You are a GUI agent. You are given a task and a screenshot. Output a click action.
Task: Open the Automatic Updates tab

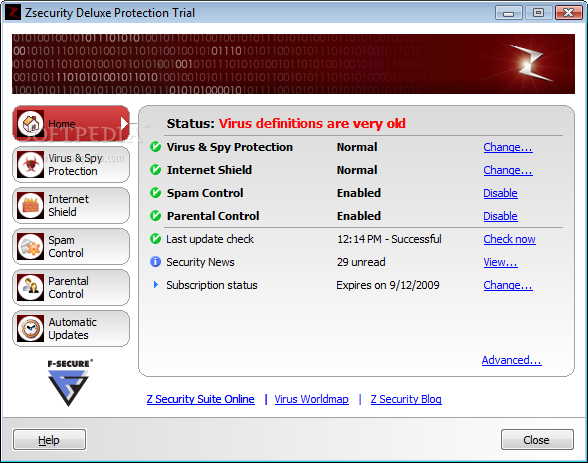pos(71,328)
